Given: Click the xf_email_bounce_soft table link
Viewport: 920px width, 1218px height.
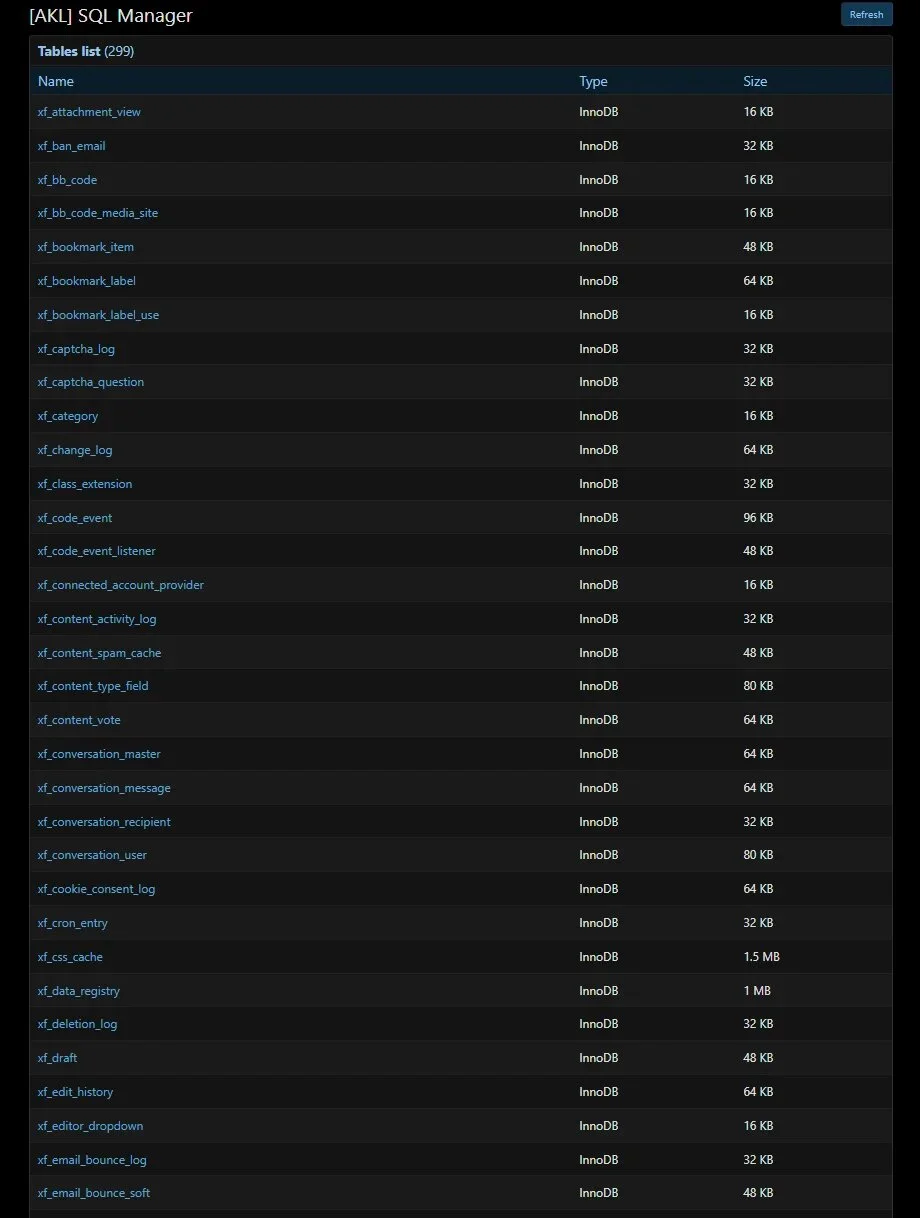Looking at the screenshot, I should coord(94,1193).
